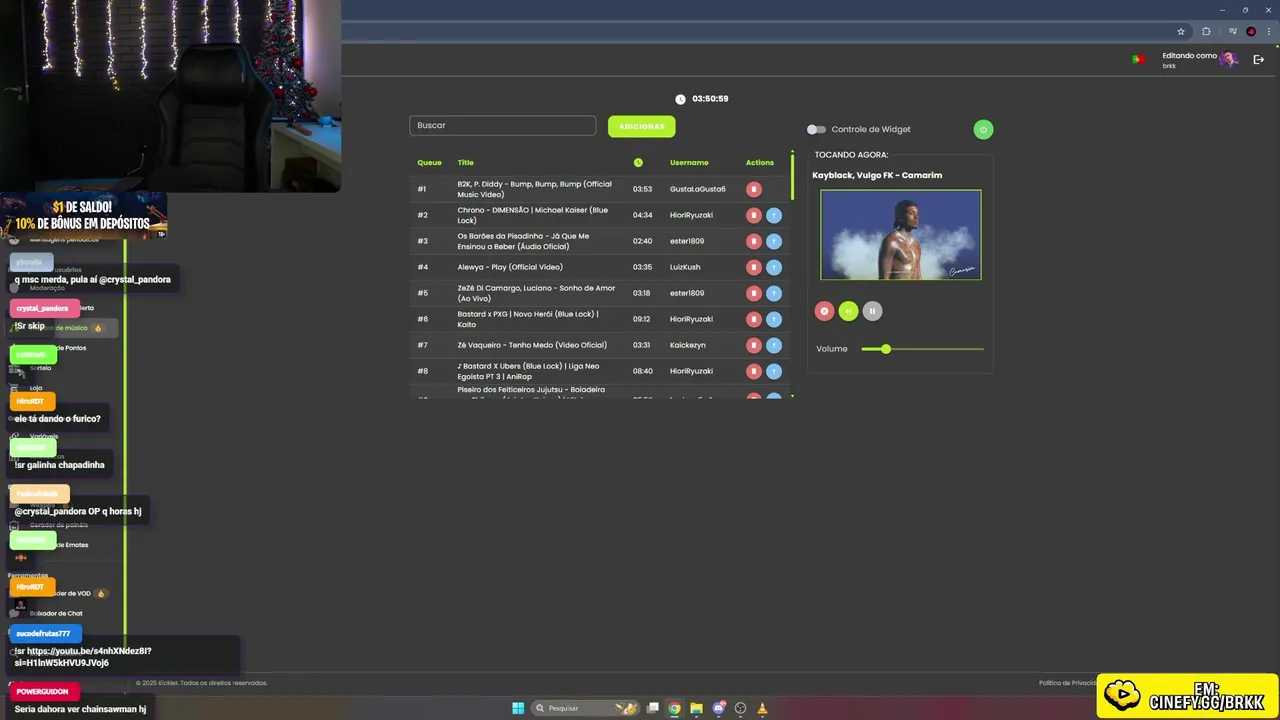Click the now playing title 'Kayblack, Vulgo FK - Camarim'
This screenshot has width=1280, height=720.
coord(877,175)
